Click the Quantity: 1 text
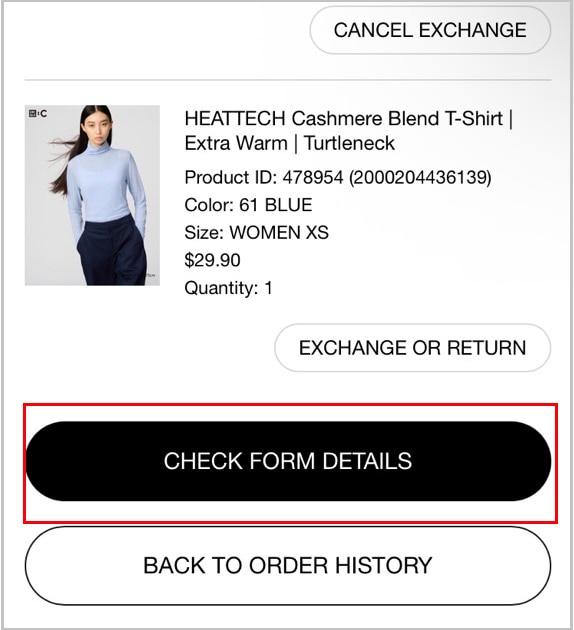 228,288
